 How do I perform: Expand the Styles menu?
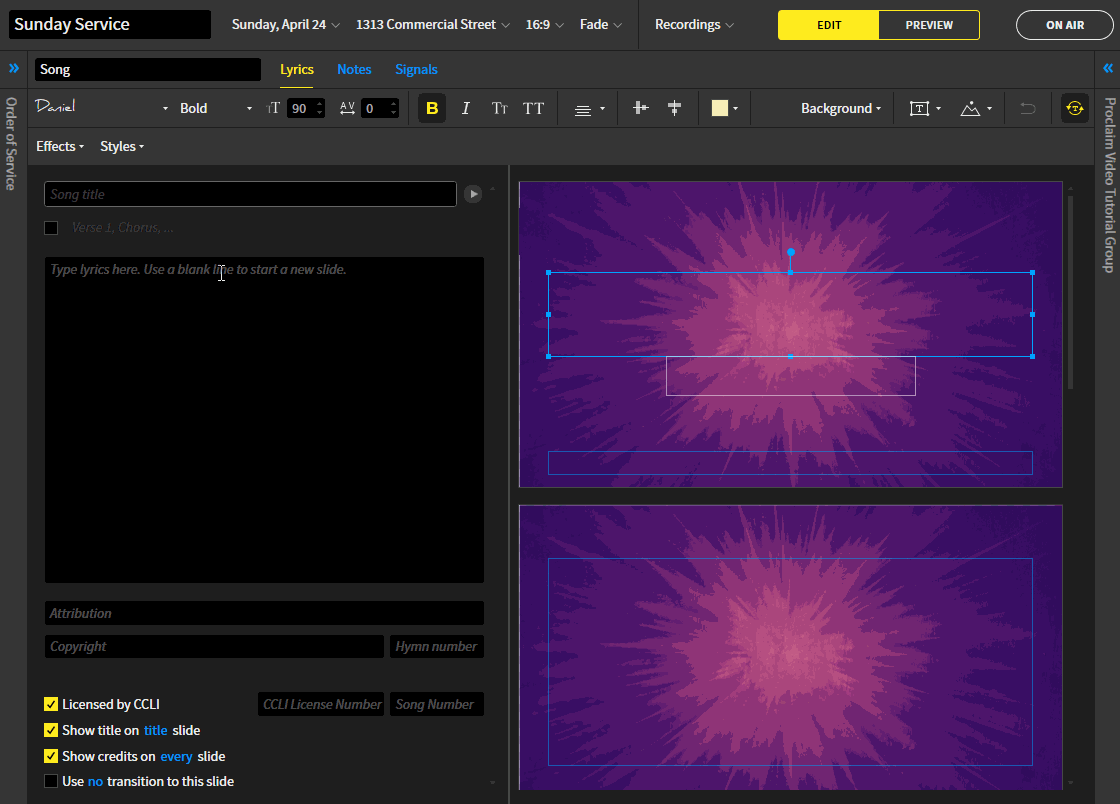pyautogui.click(x=122, y=146)
